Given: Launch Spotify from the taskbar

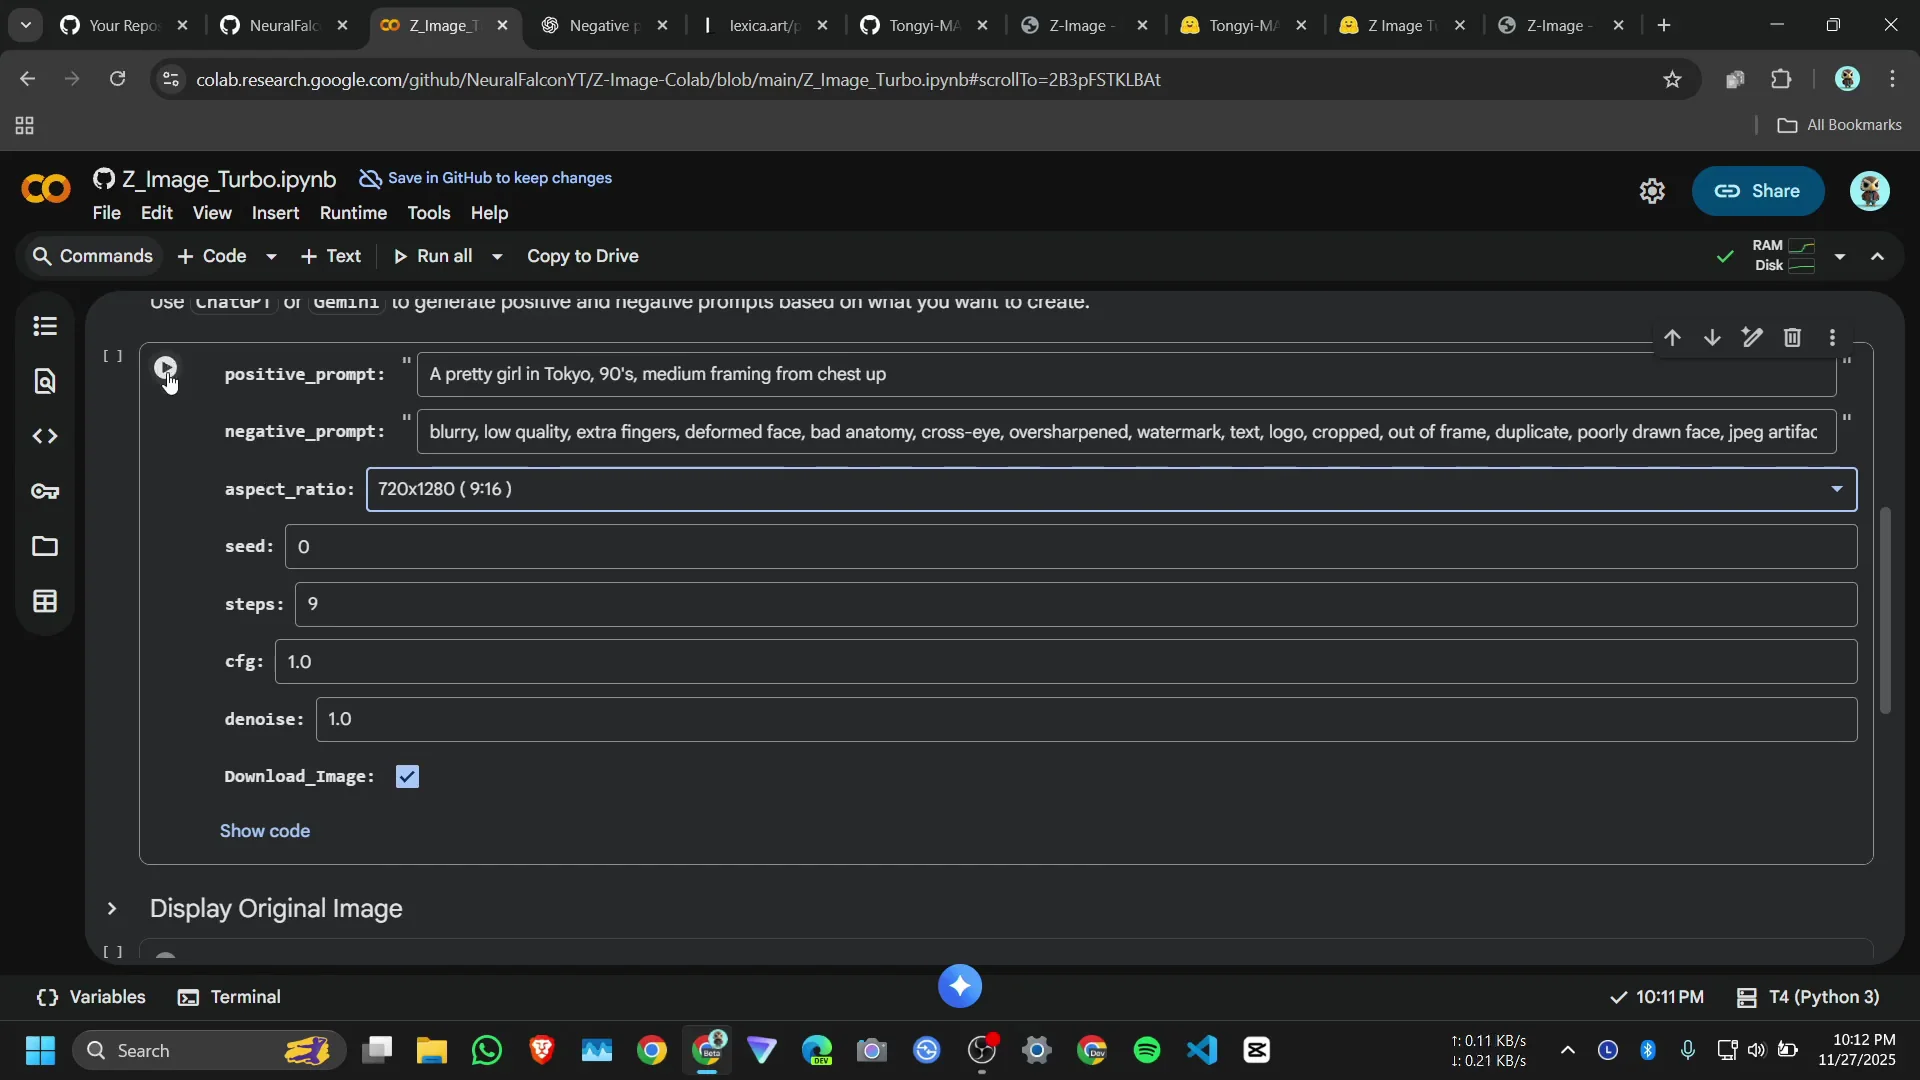Looking at the screenshot, I should pyautogui.click(x=1146, y=1050).
